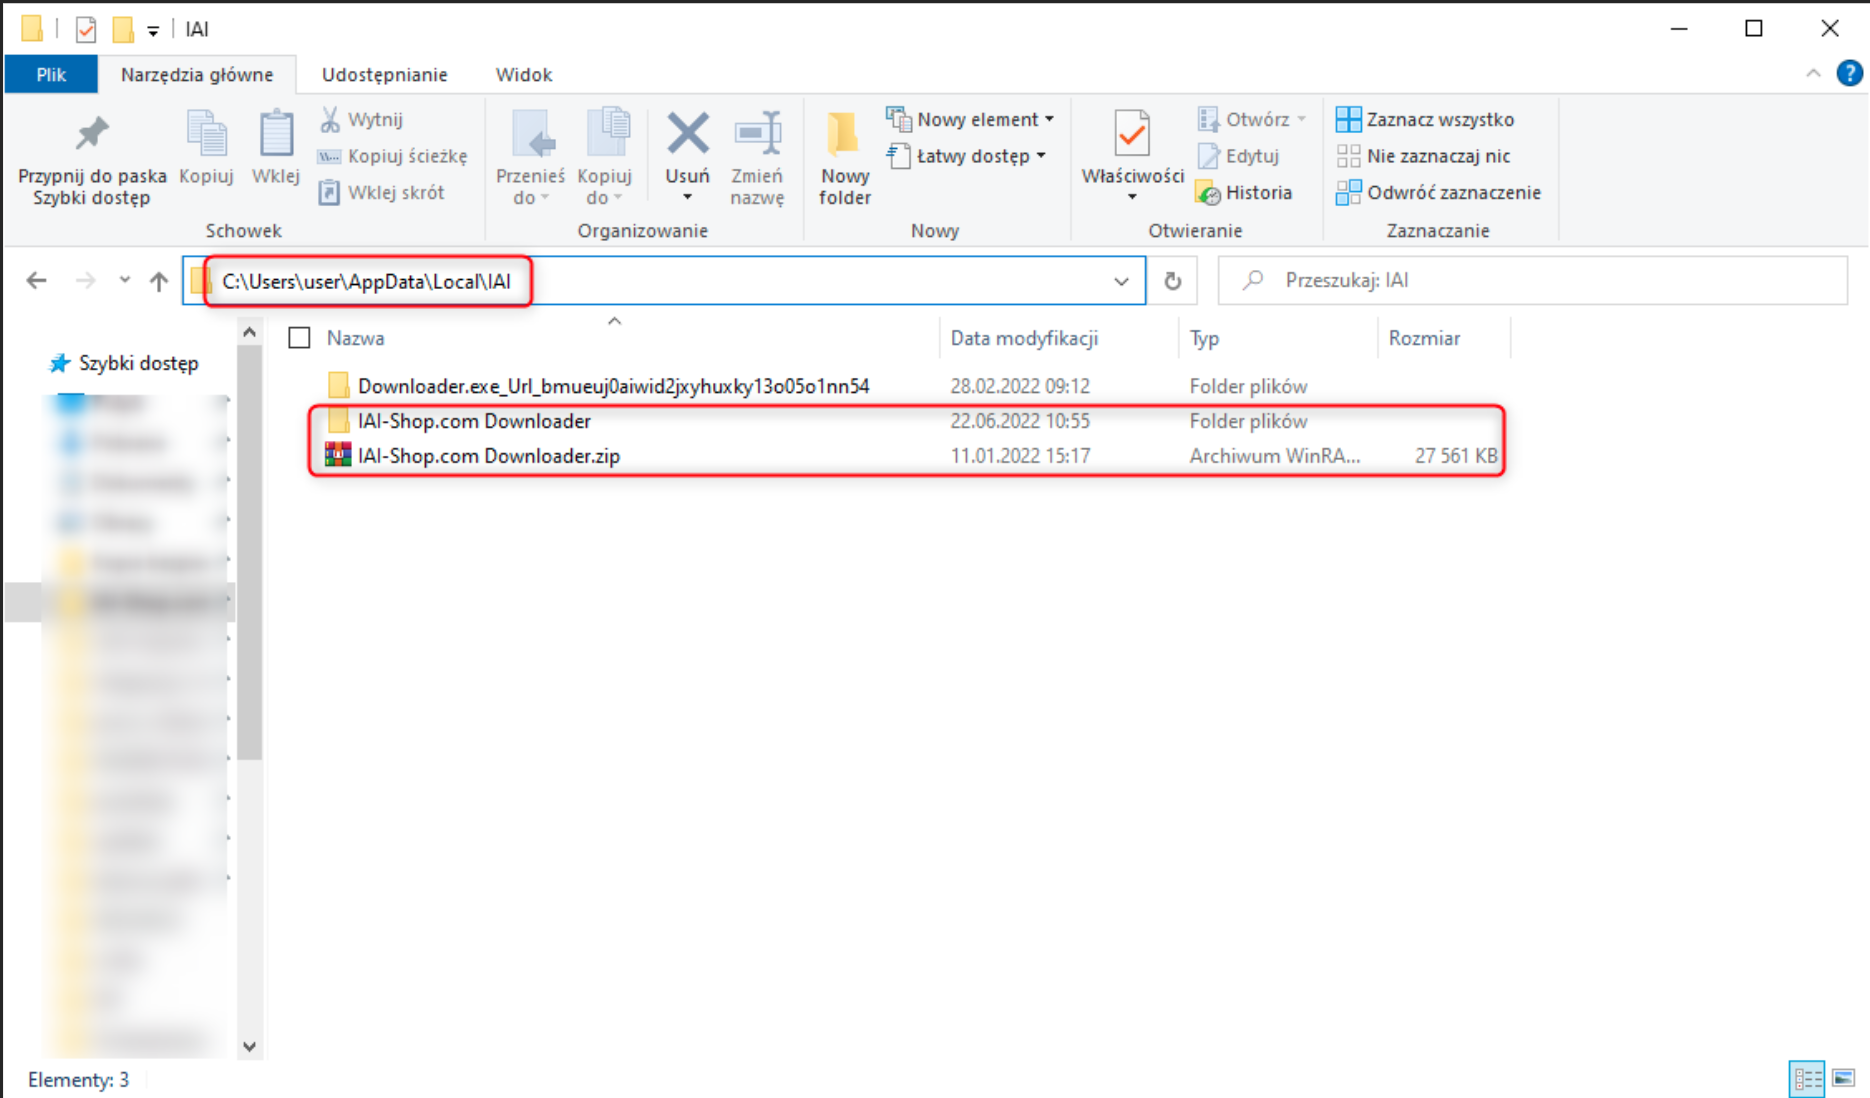The image size is (1870, 1098).
Task: Open recent locations dropdown arrow
Action: (x=124, y=280)
